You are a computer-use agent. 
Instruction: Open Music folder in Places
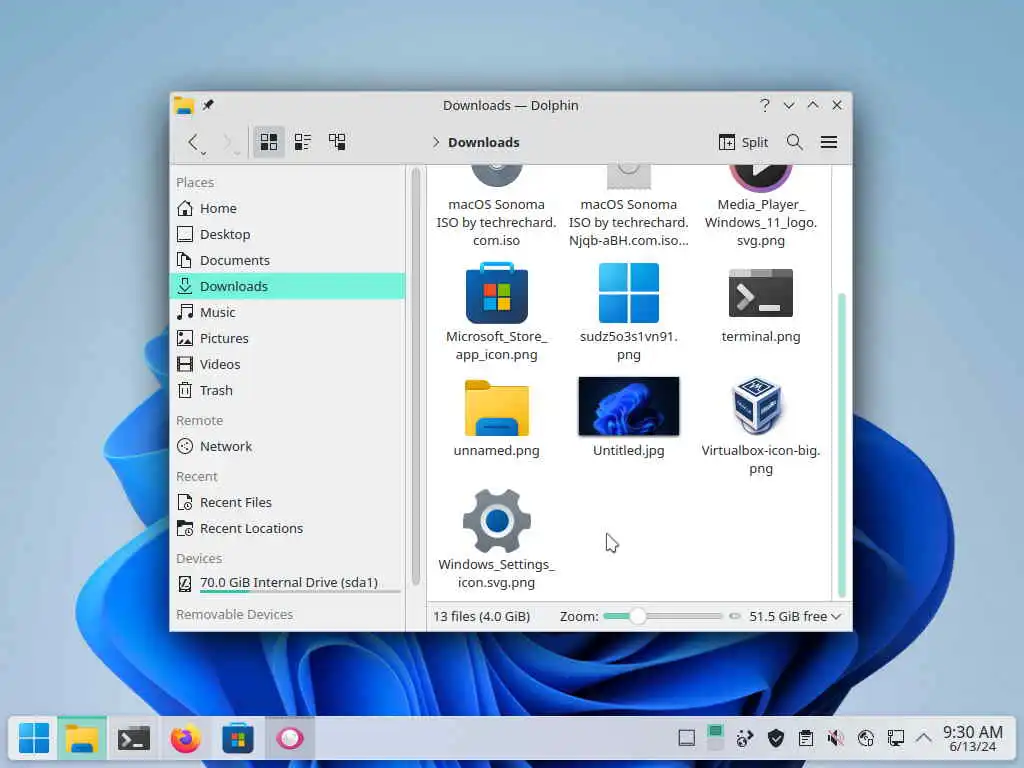(287, 312)
